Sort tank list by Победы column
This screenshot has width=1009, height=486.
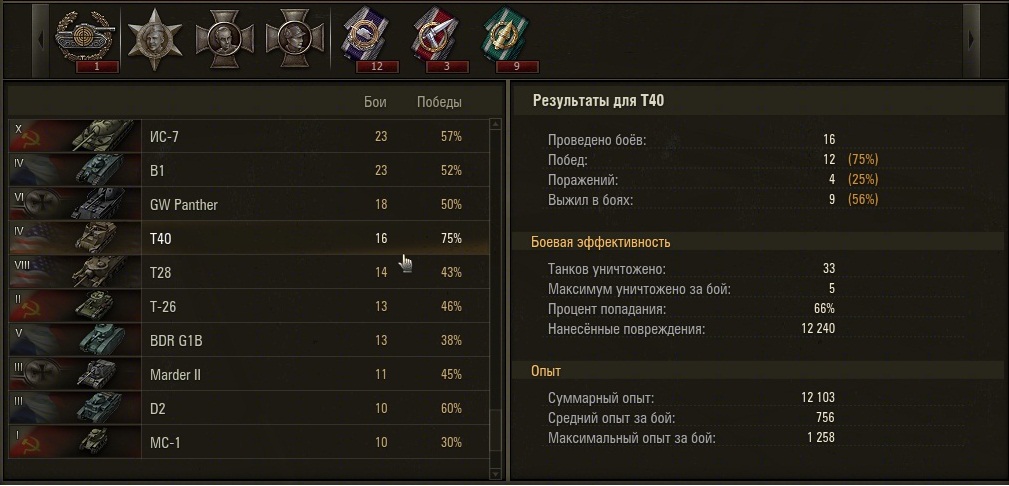[439, 102]
